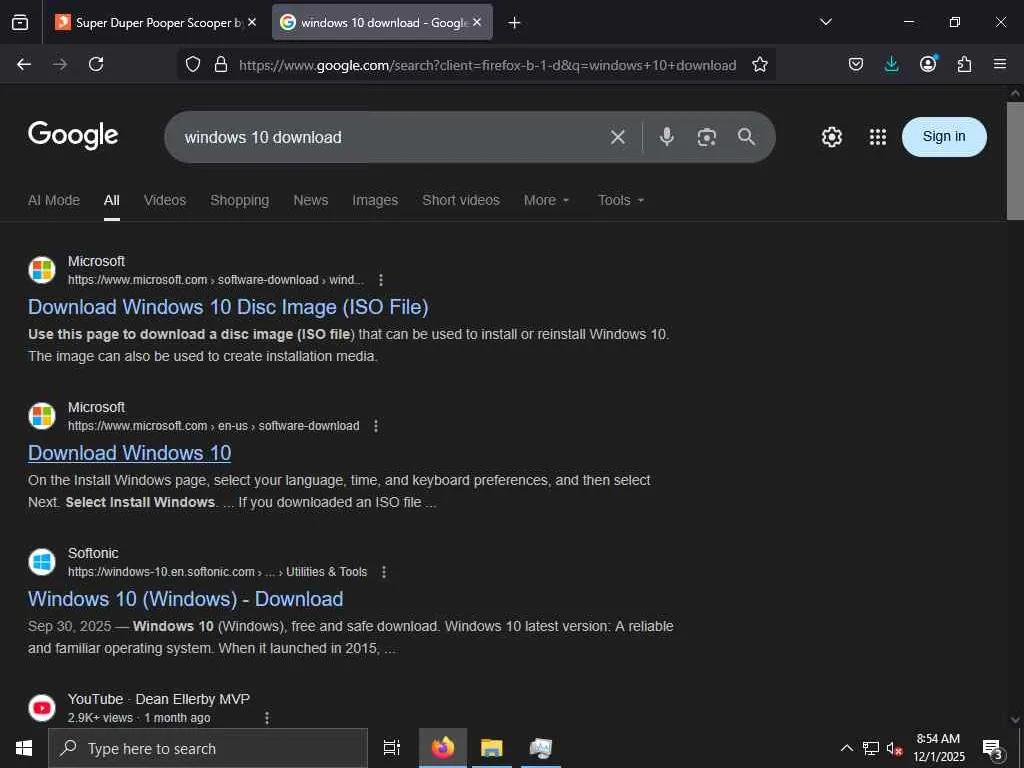Click the Softonic site name

[93, 553]
